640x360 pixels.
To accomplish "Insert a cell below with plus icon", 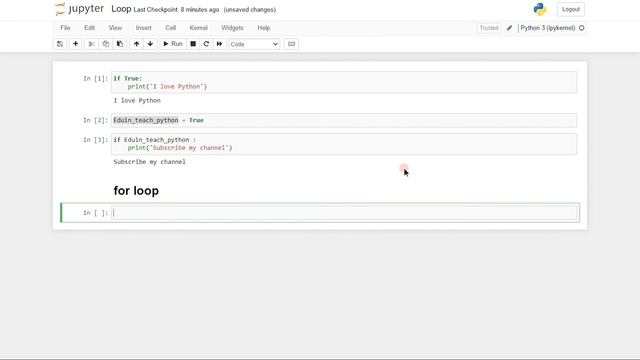I will tap(76, 44).
